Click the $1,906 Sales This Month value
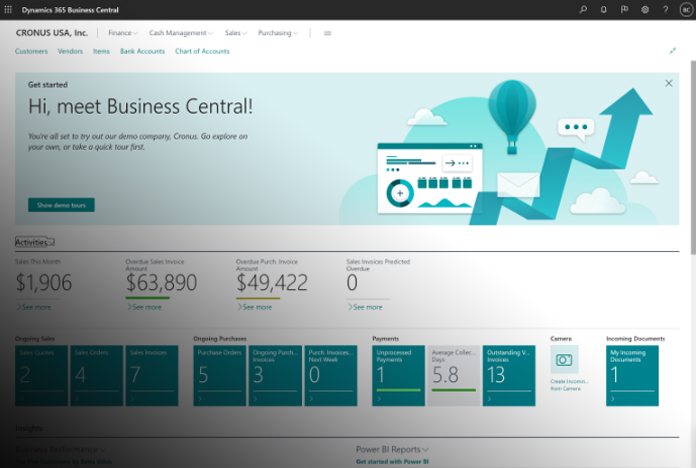This screenshot has width=696, height=468. tap(44, 283)
